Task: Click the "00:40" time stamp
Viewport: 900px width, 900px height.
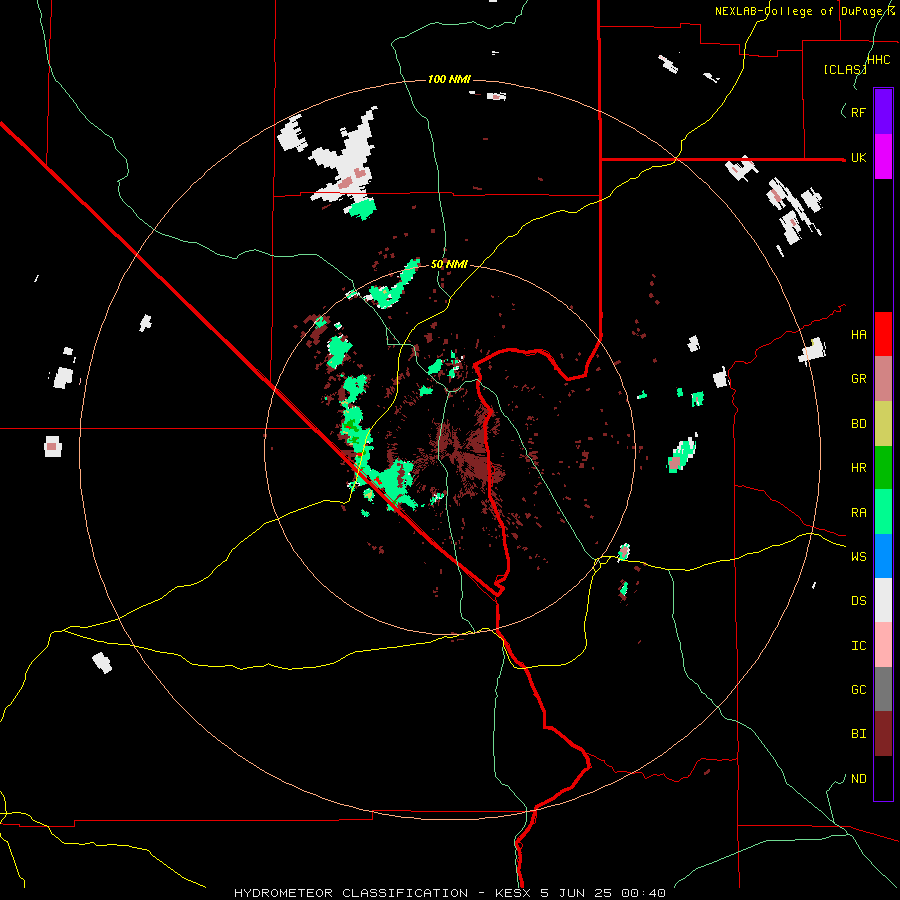Action: [x=642, y=893]
